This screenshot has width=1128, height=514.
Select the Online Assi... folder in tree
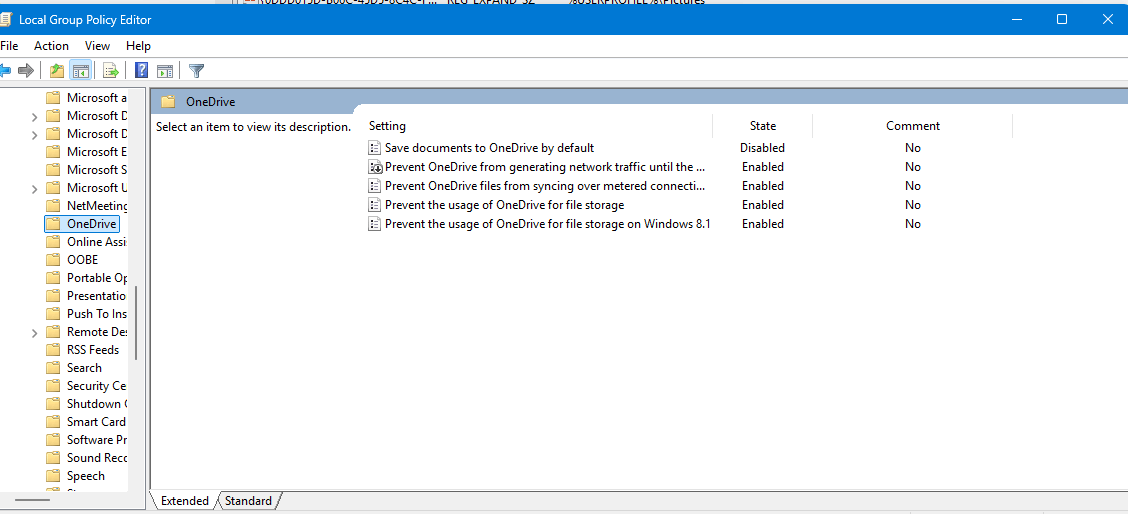click(87, 242)
